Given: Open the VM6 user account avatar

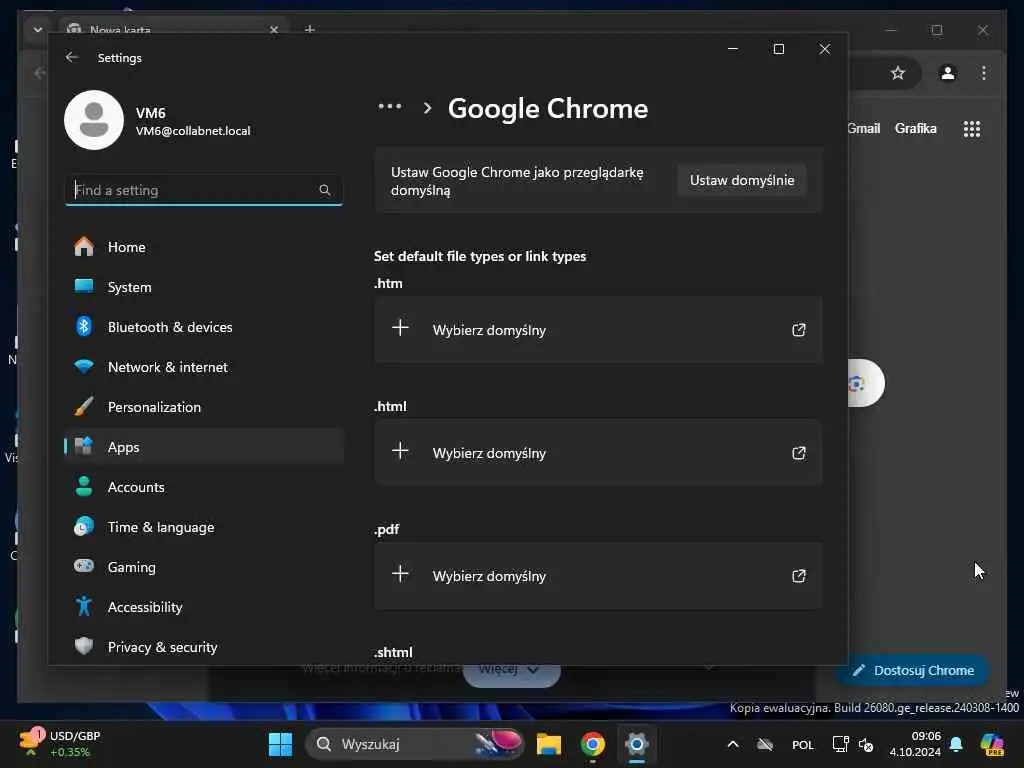Looking at the screenshot, I should pyautogui.click(x=94, y=120).
